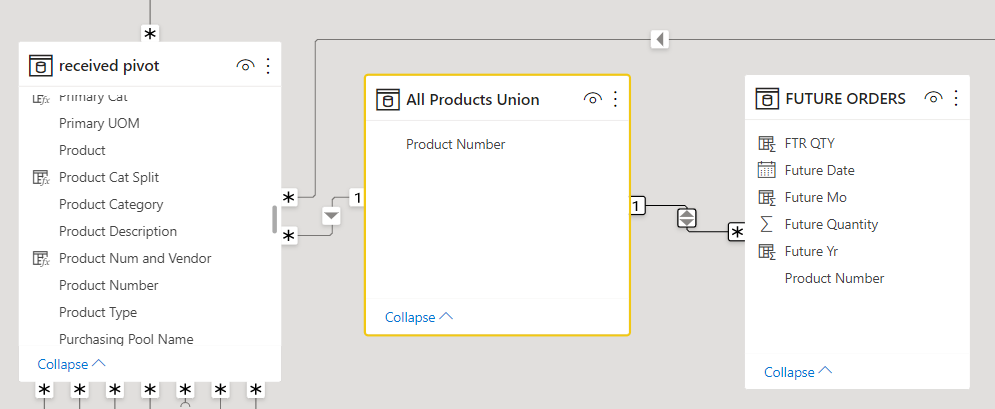Select the bidirectional filter relationship icon
Image resolution: width=995 pixels, height=409 pixels.
click(687, 218)
